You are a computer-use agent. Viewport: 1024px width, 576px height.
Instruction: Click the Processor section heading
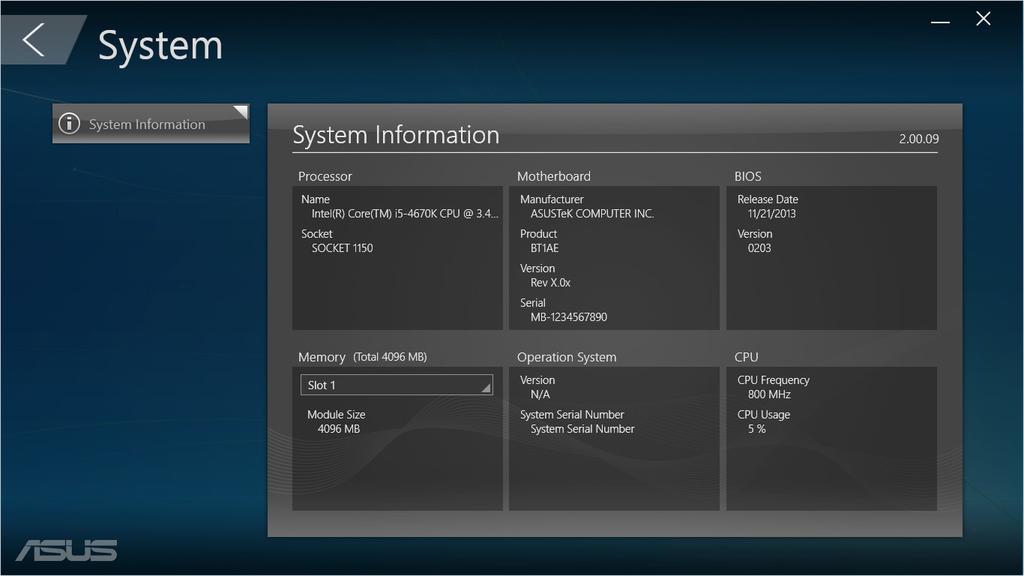[325, 176]
